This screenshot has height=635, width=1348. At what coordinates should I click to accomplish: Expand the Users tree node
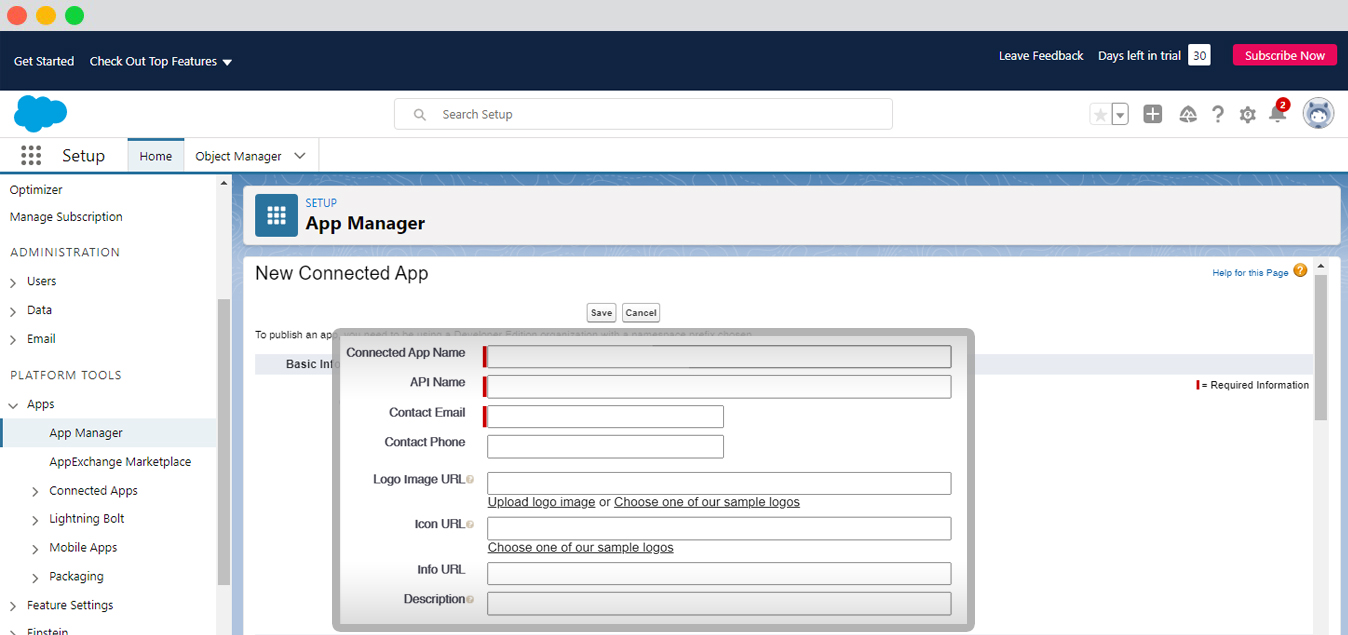point(13,283)
